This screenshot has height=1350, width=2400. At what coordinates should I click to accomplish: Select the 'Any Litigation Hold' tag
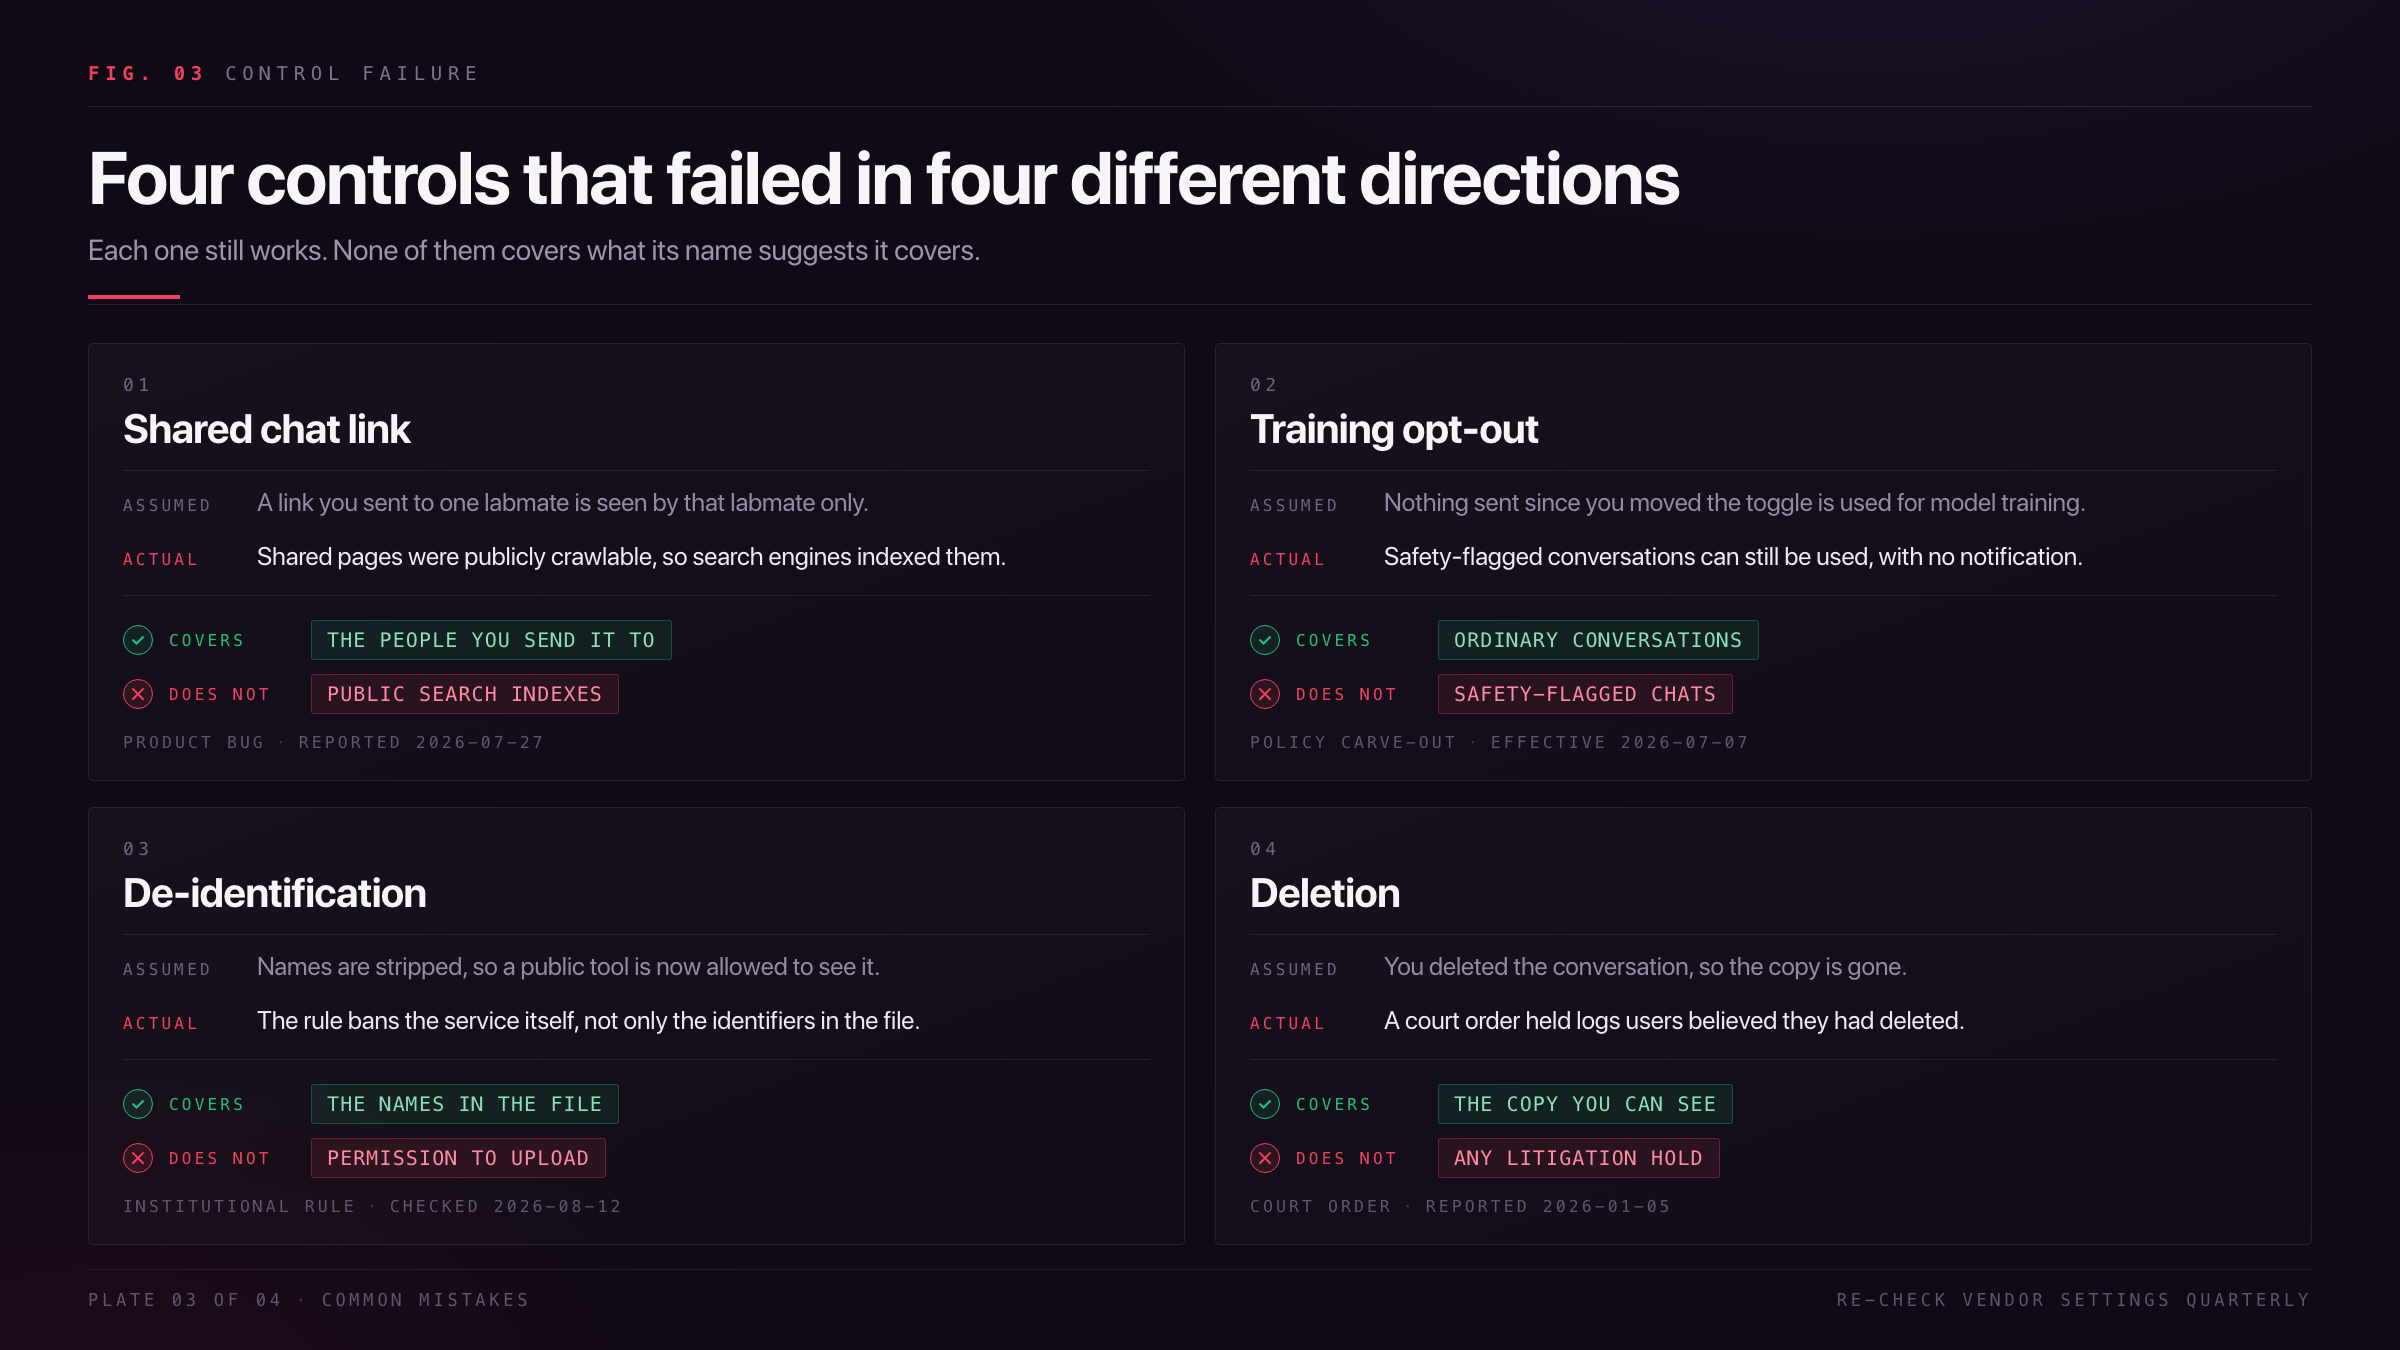click(x=1579, y=1158)
